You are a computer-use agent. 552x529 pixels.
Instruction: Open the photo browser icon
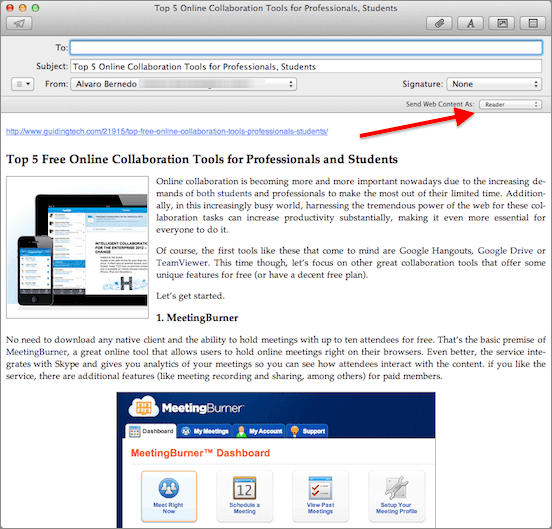(502, 24)
